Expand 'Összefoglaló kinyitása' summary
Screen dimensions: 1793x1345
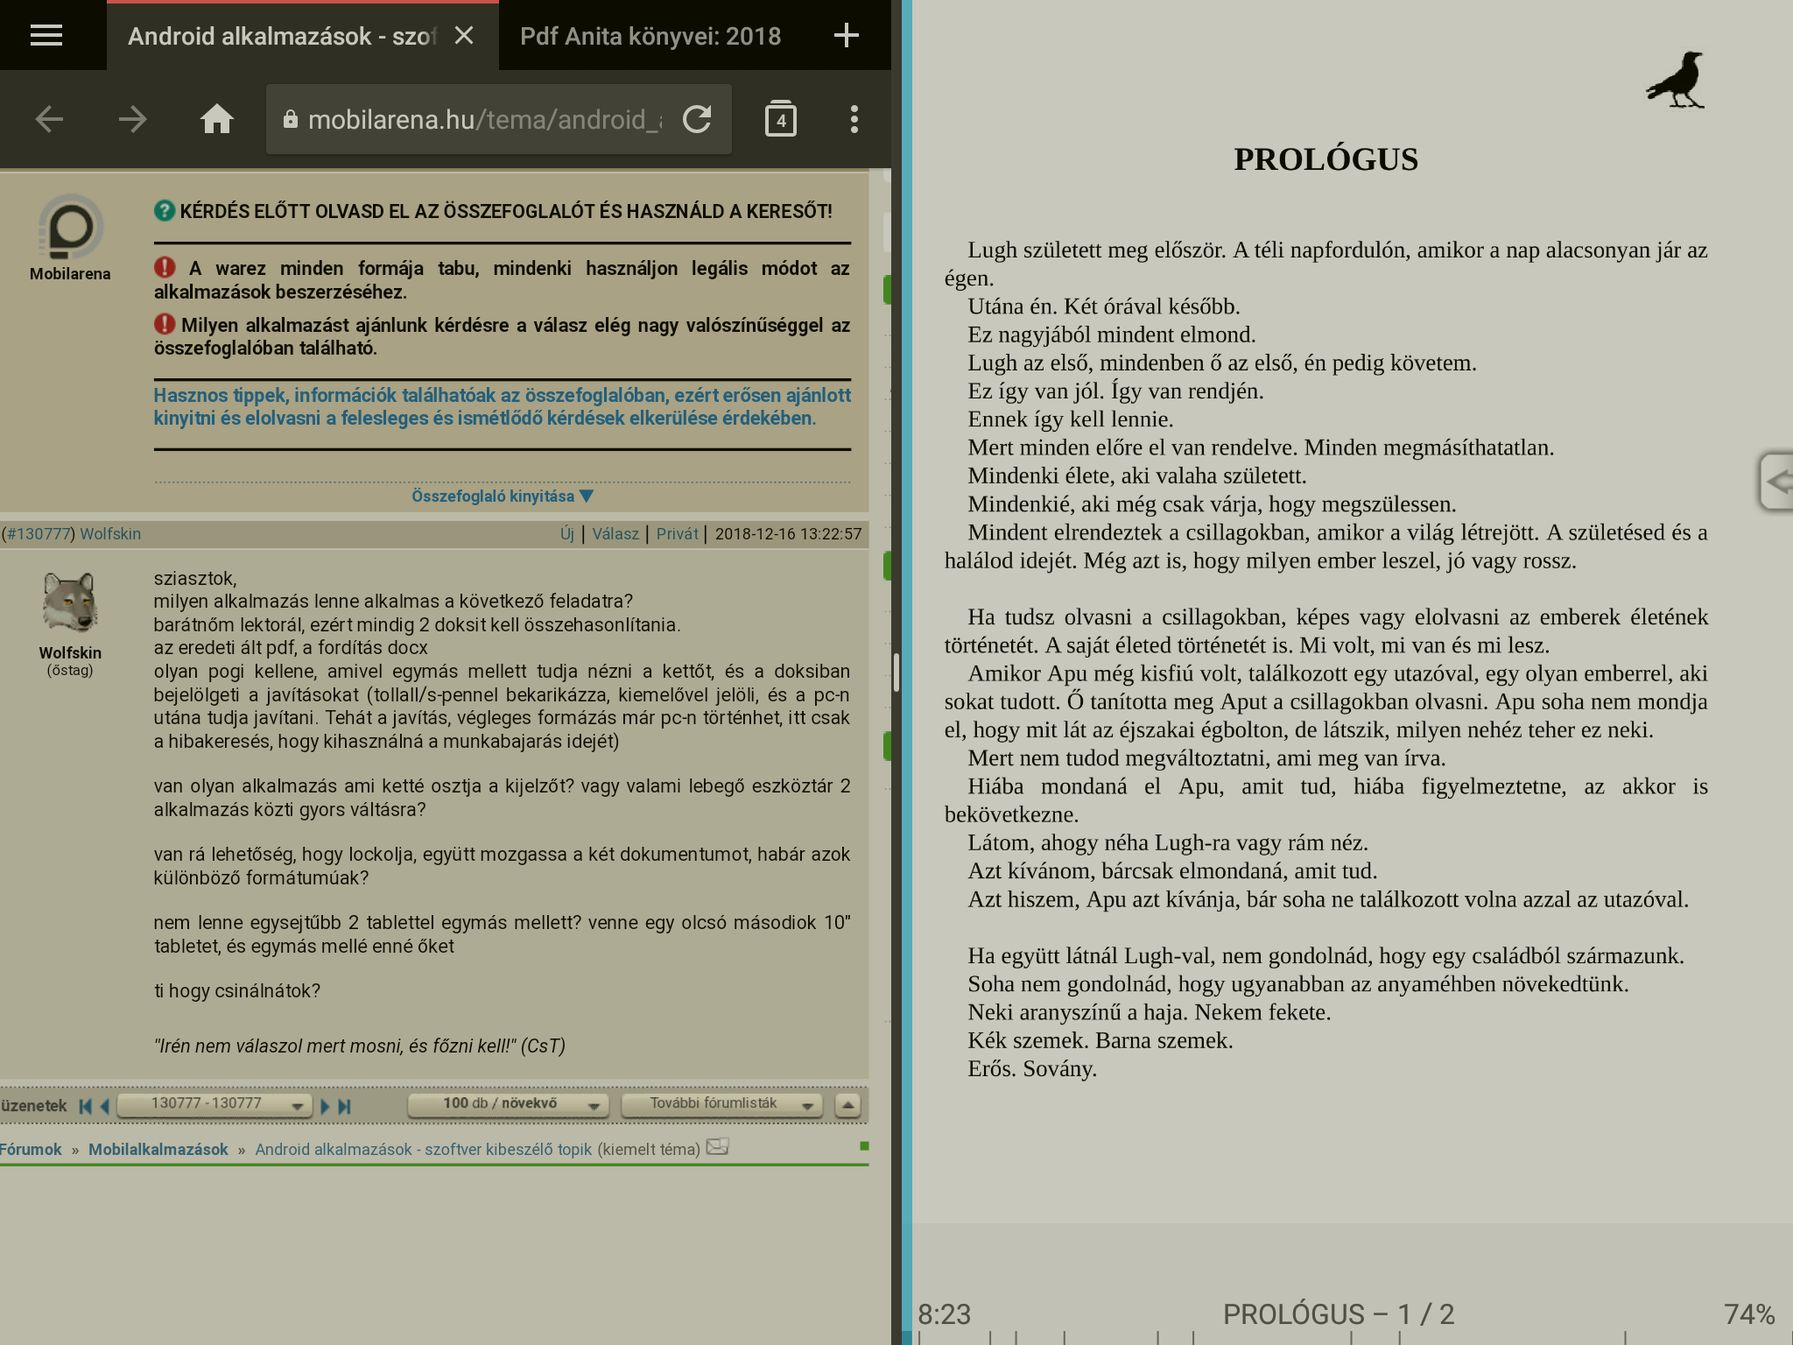pos(502,496)
